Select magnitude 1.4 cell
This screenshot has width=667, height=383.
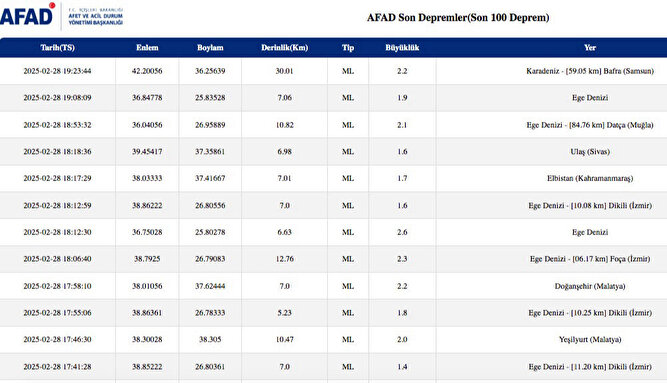(x=402, y=366)
